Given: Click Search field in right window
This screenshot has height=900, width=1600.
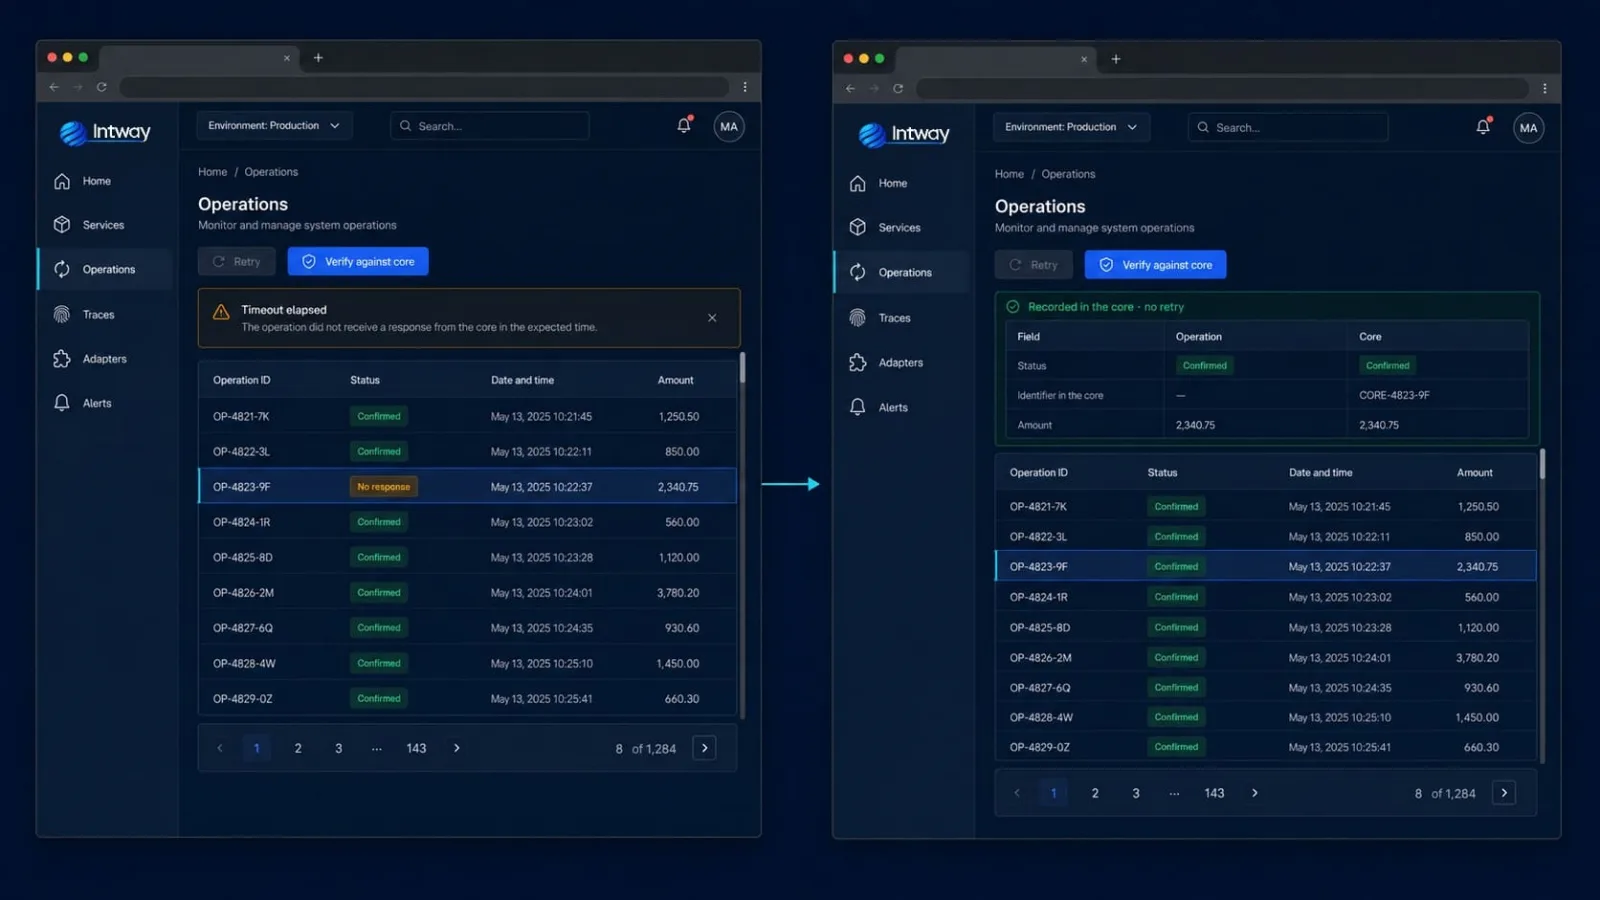Looking at the screenshot, I should pyautogui.click(x=1288, y=127).
